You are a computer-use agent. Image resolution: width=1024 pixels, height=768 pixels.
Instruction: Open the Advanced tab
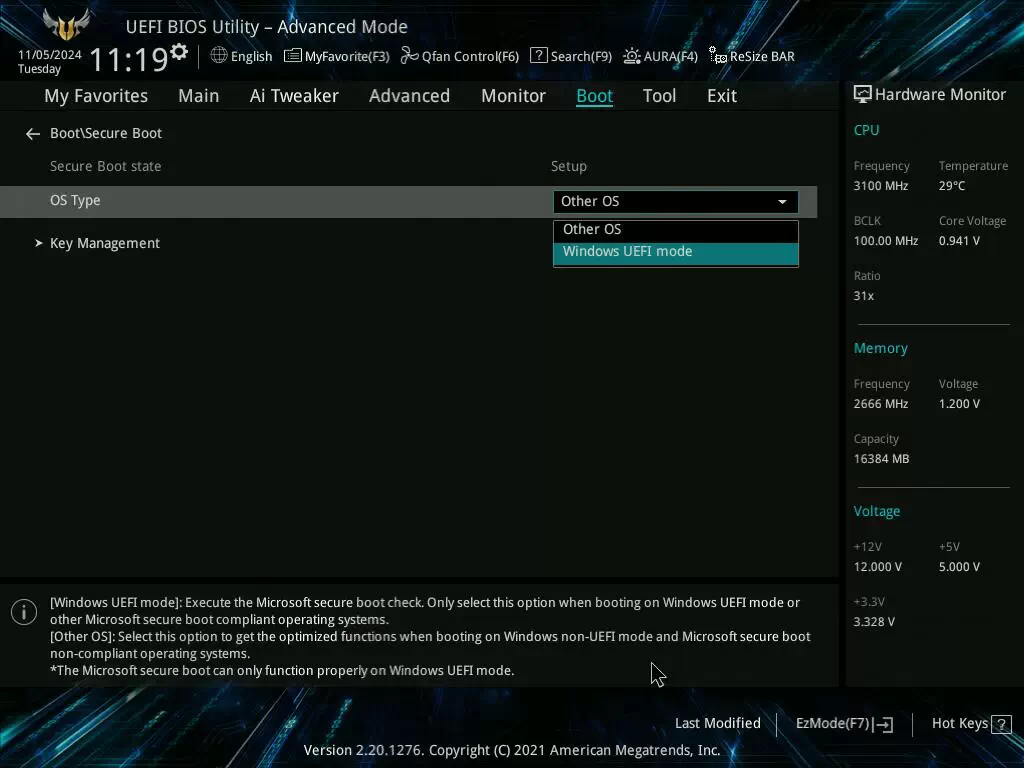[409, 96]
